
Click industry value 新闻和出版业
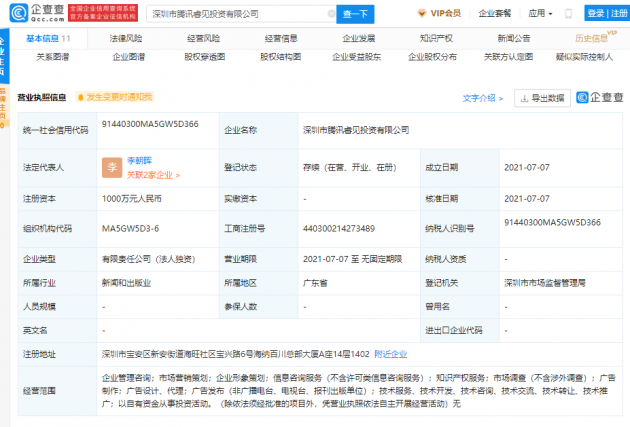pos(126,283)
